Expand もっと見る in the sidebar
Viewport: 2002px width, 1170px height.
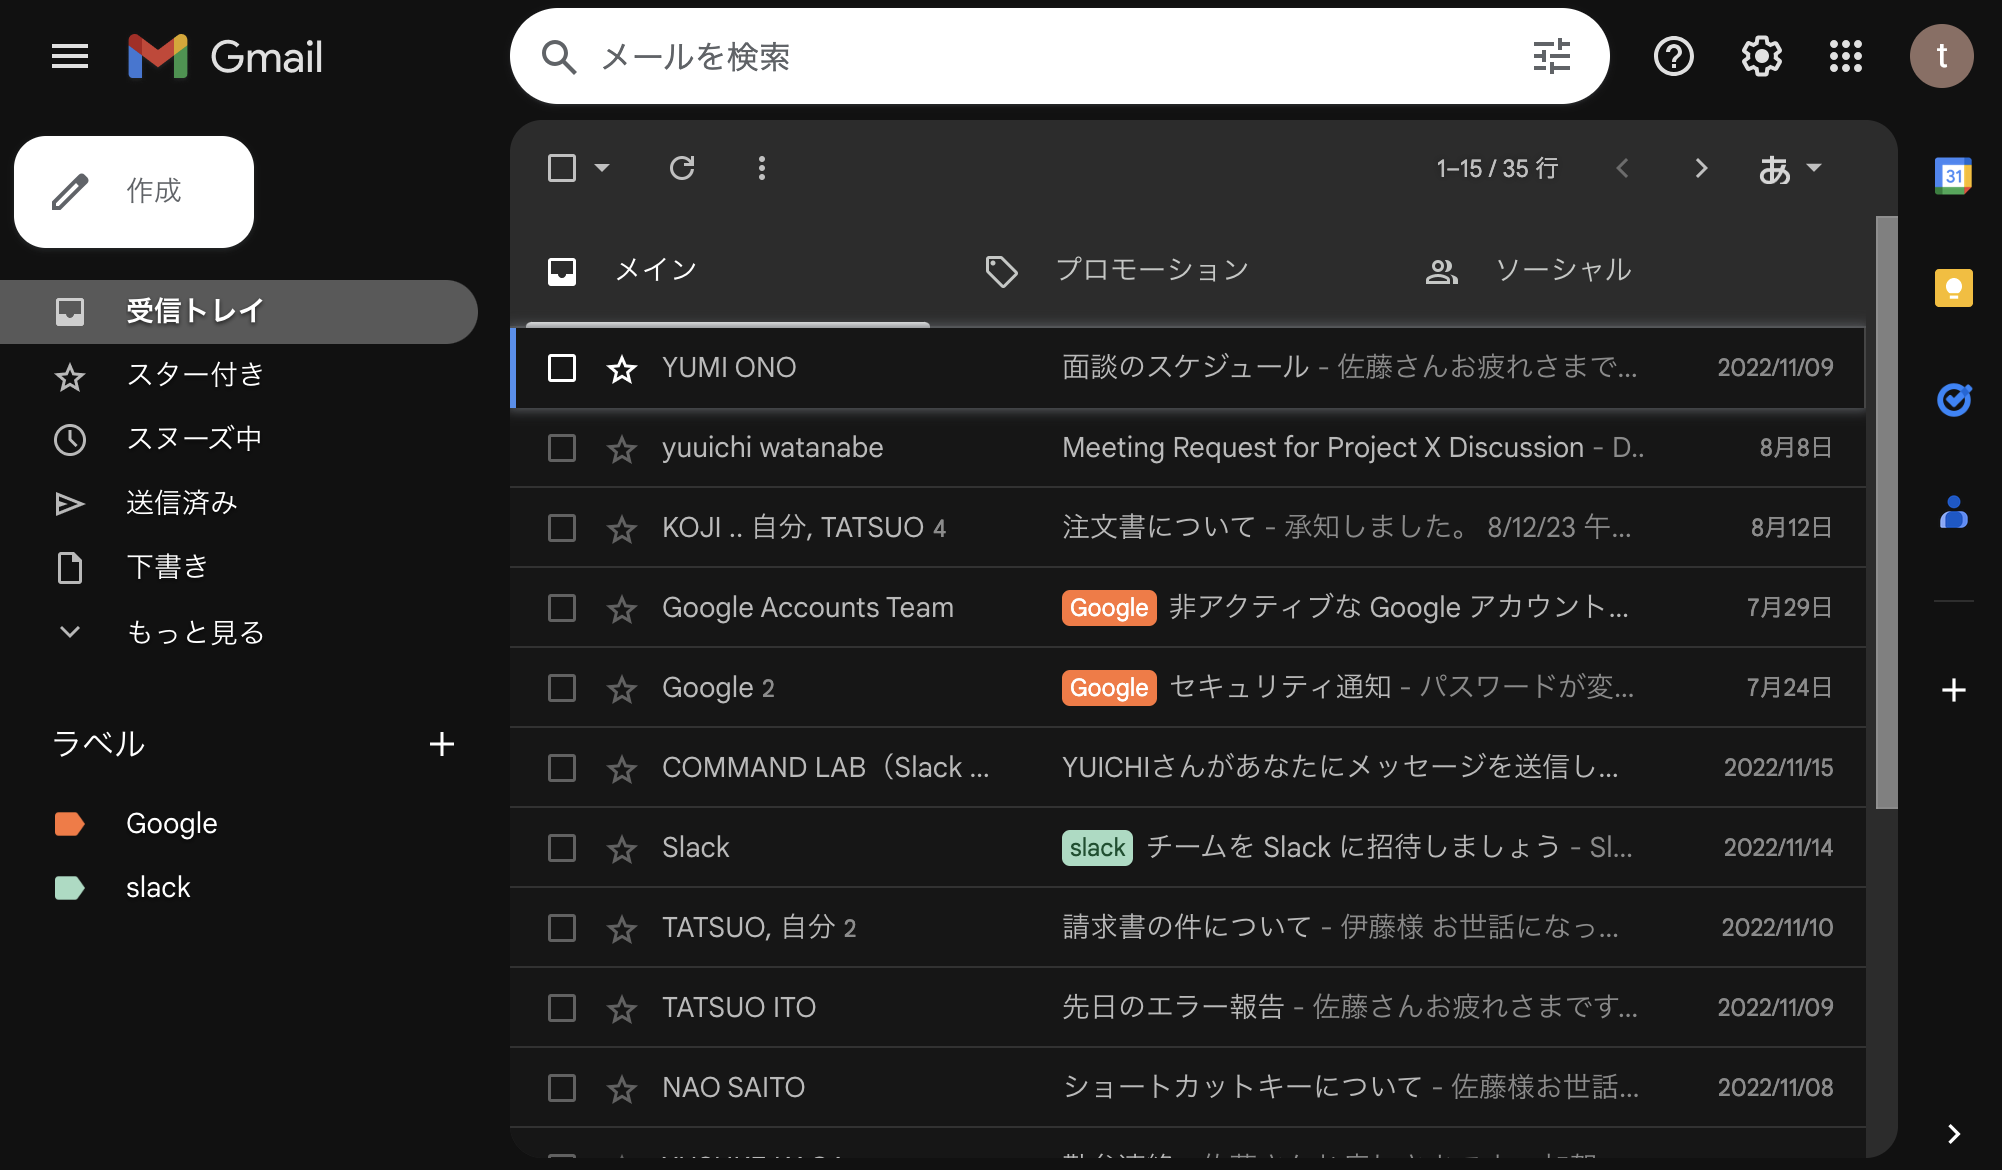click(x=195, y=631)
